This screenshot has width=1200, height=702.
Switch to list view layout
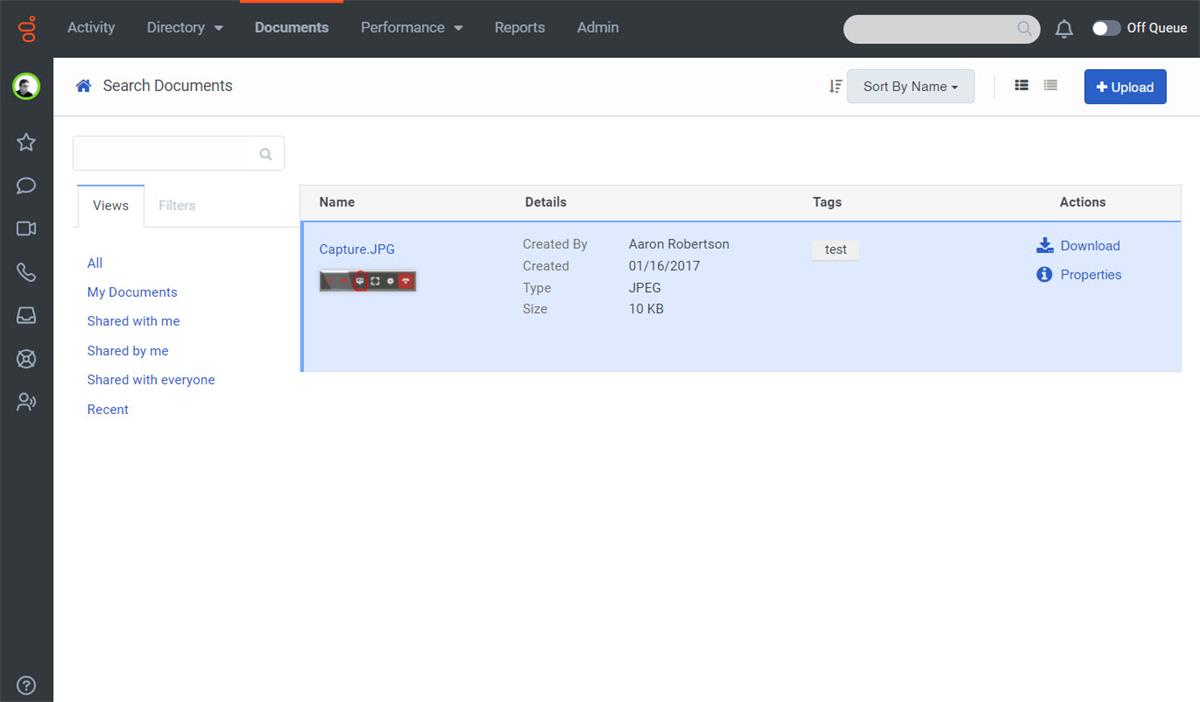tap(1021, 85)
